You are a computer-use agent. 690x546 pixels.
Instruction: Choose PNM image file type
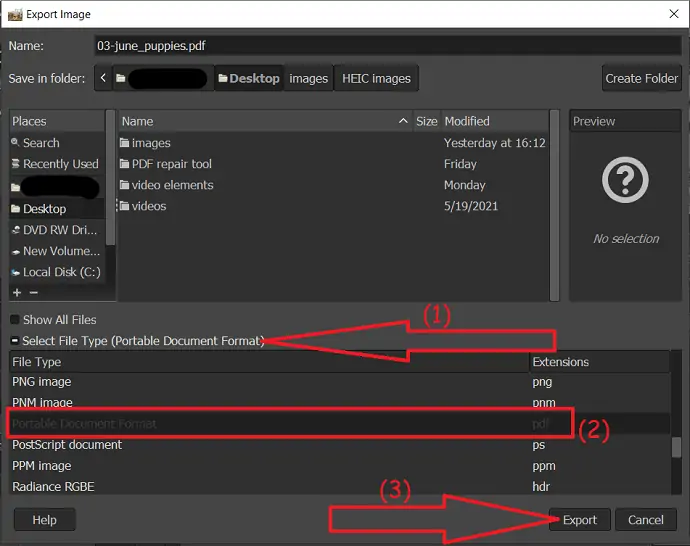(340, 402)
